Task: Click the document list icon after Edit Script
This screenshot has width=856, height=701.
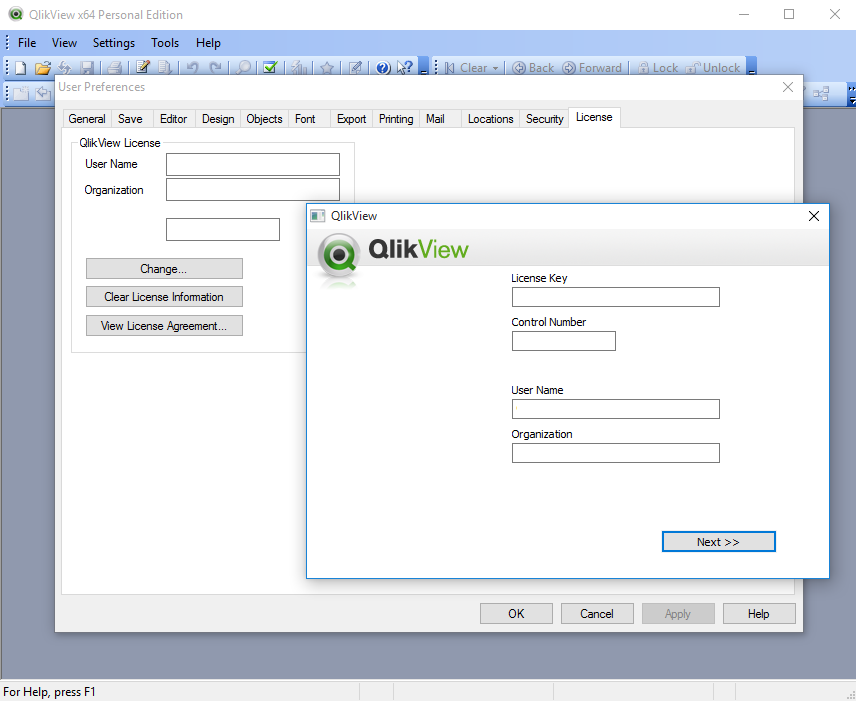Action: coord(164,68)
